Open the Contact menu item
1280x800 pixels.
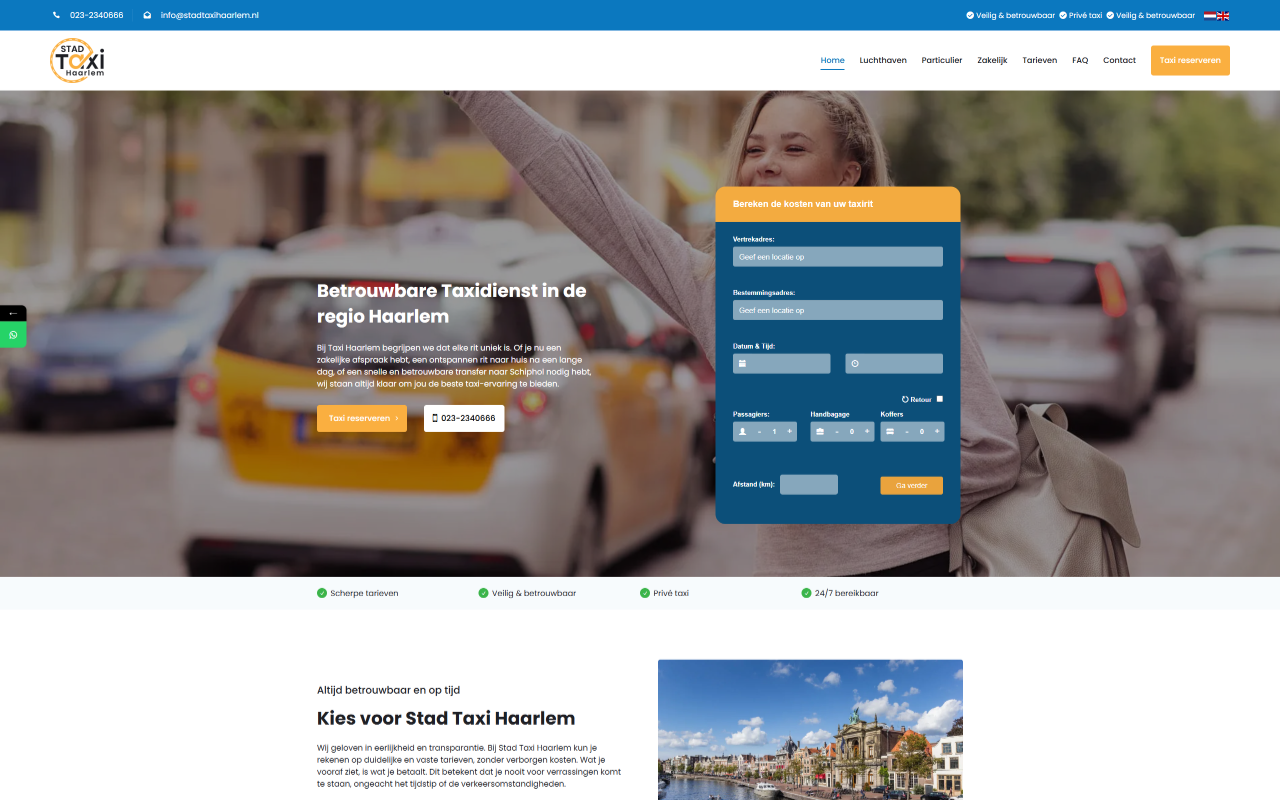(x=1119, y=60)
